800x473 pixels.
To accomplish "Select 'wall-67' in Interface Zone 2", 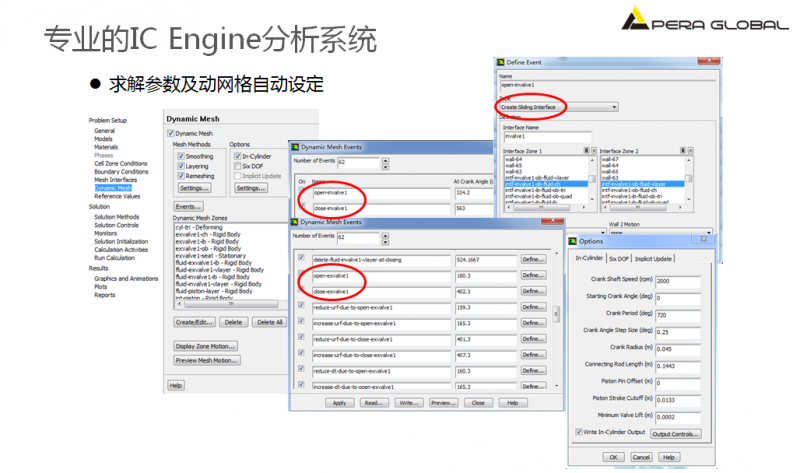I will point(610,159).
